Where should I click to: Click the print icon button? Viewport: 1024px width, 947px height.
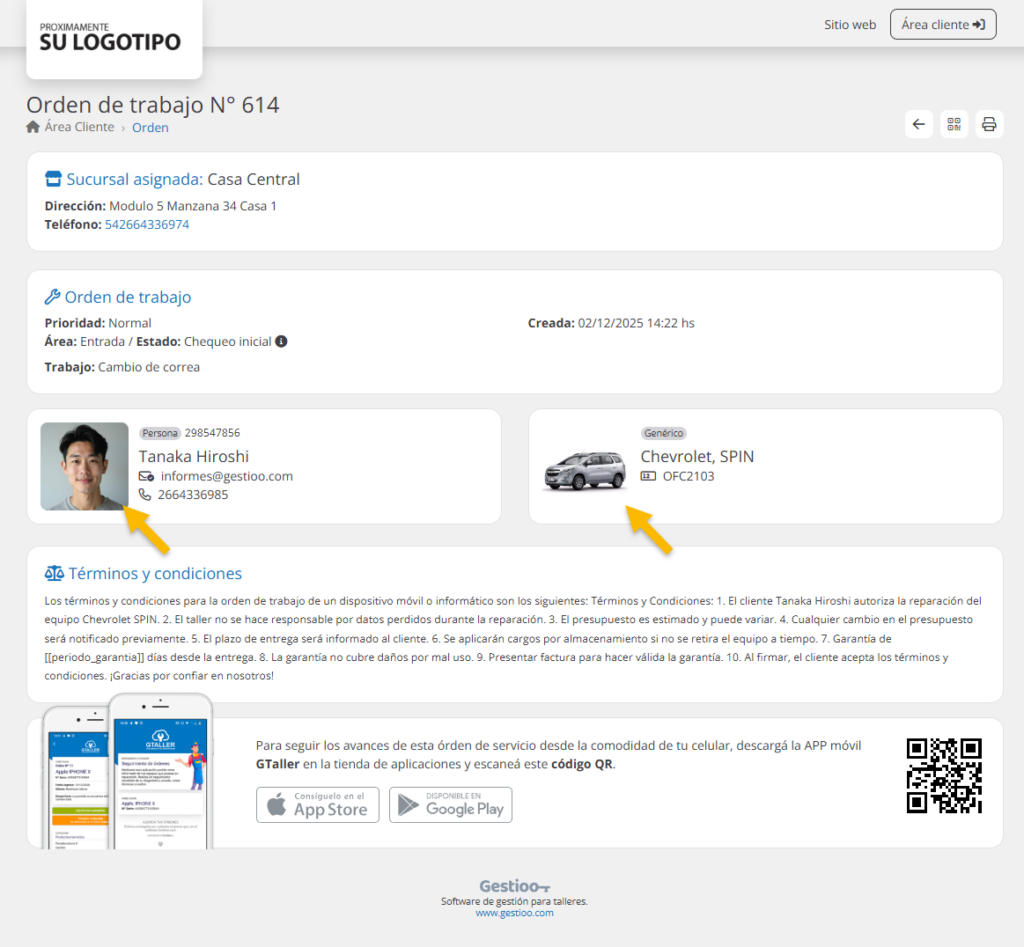point(989,125)
